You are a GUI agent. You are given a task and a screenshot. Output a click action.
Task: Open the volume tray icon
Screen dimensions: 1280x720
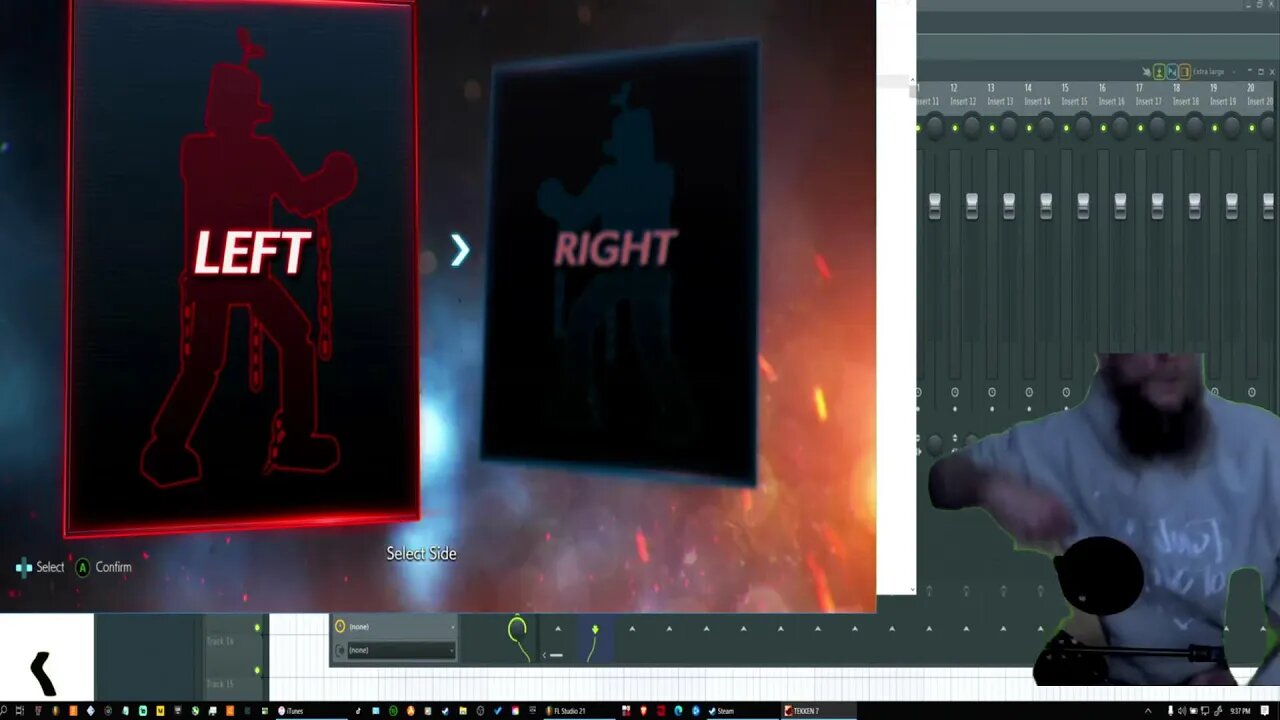pyautogui.click(x=1182, y=710)
